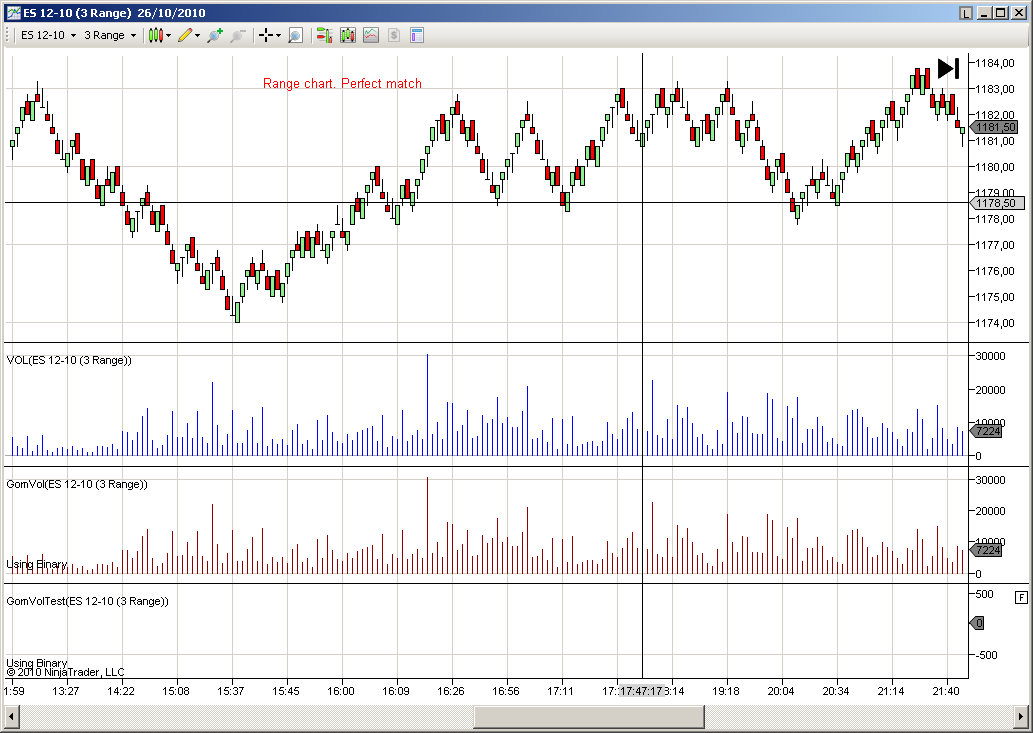Click the L link button in title bar

point(966,13)
